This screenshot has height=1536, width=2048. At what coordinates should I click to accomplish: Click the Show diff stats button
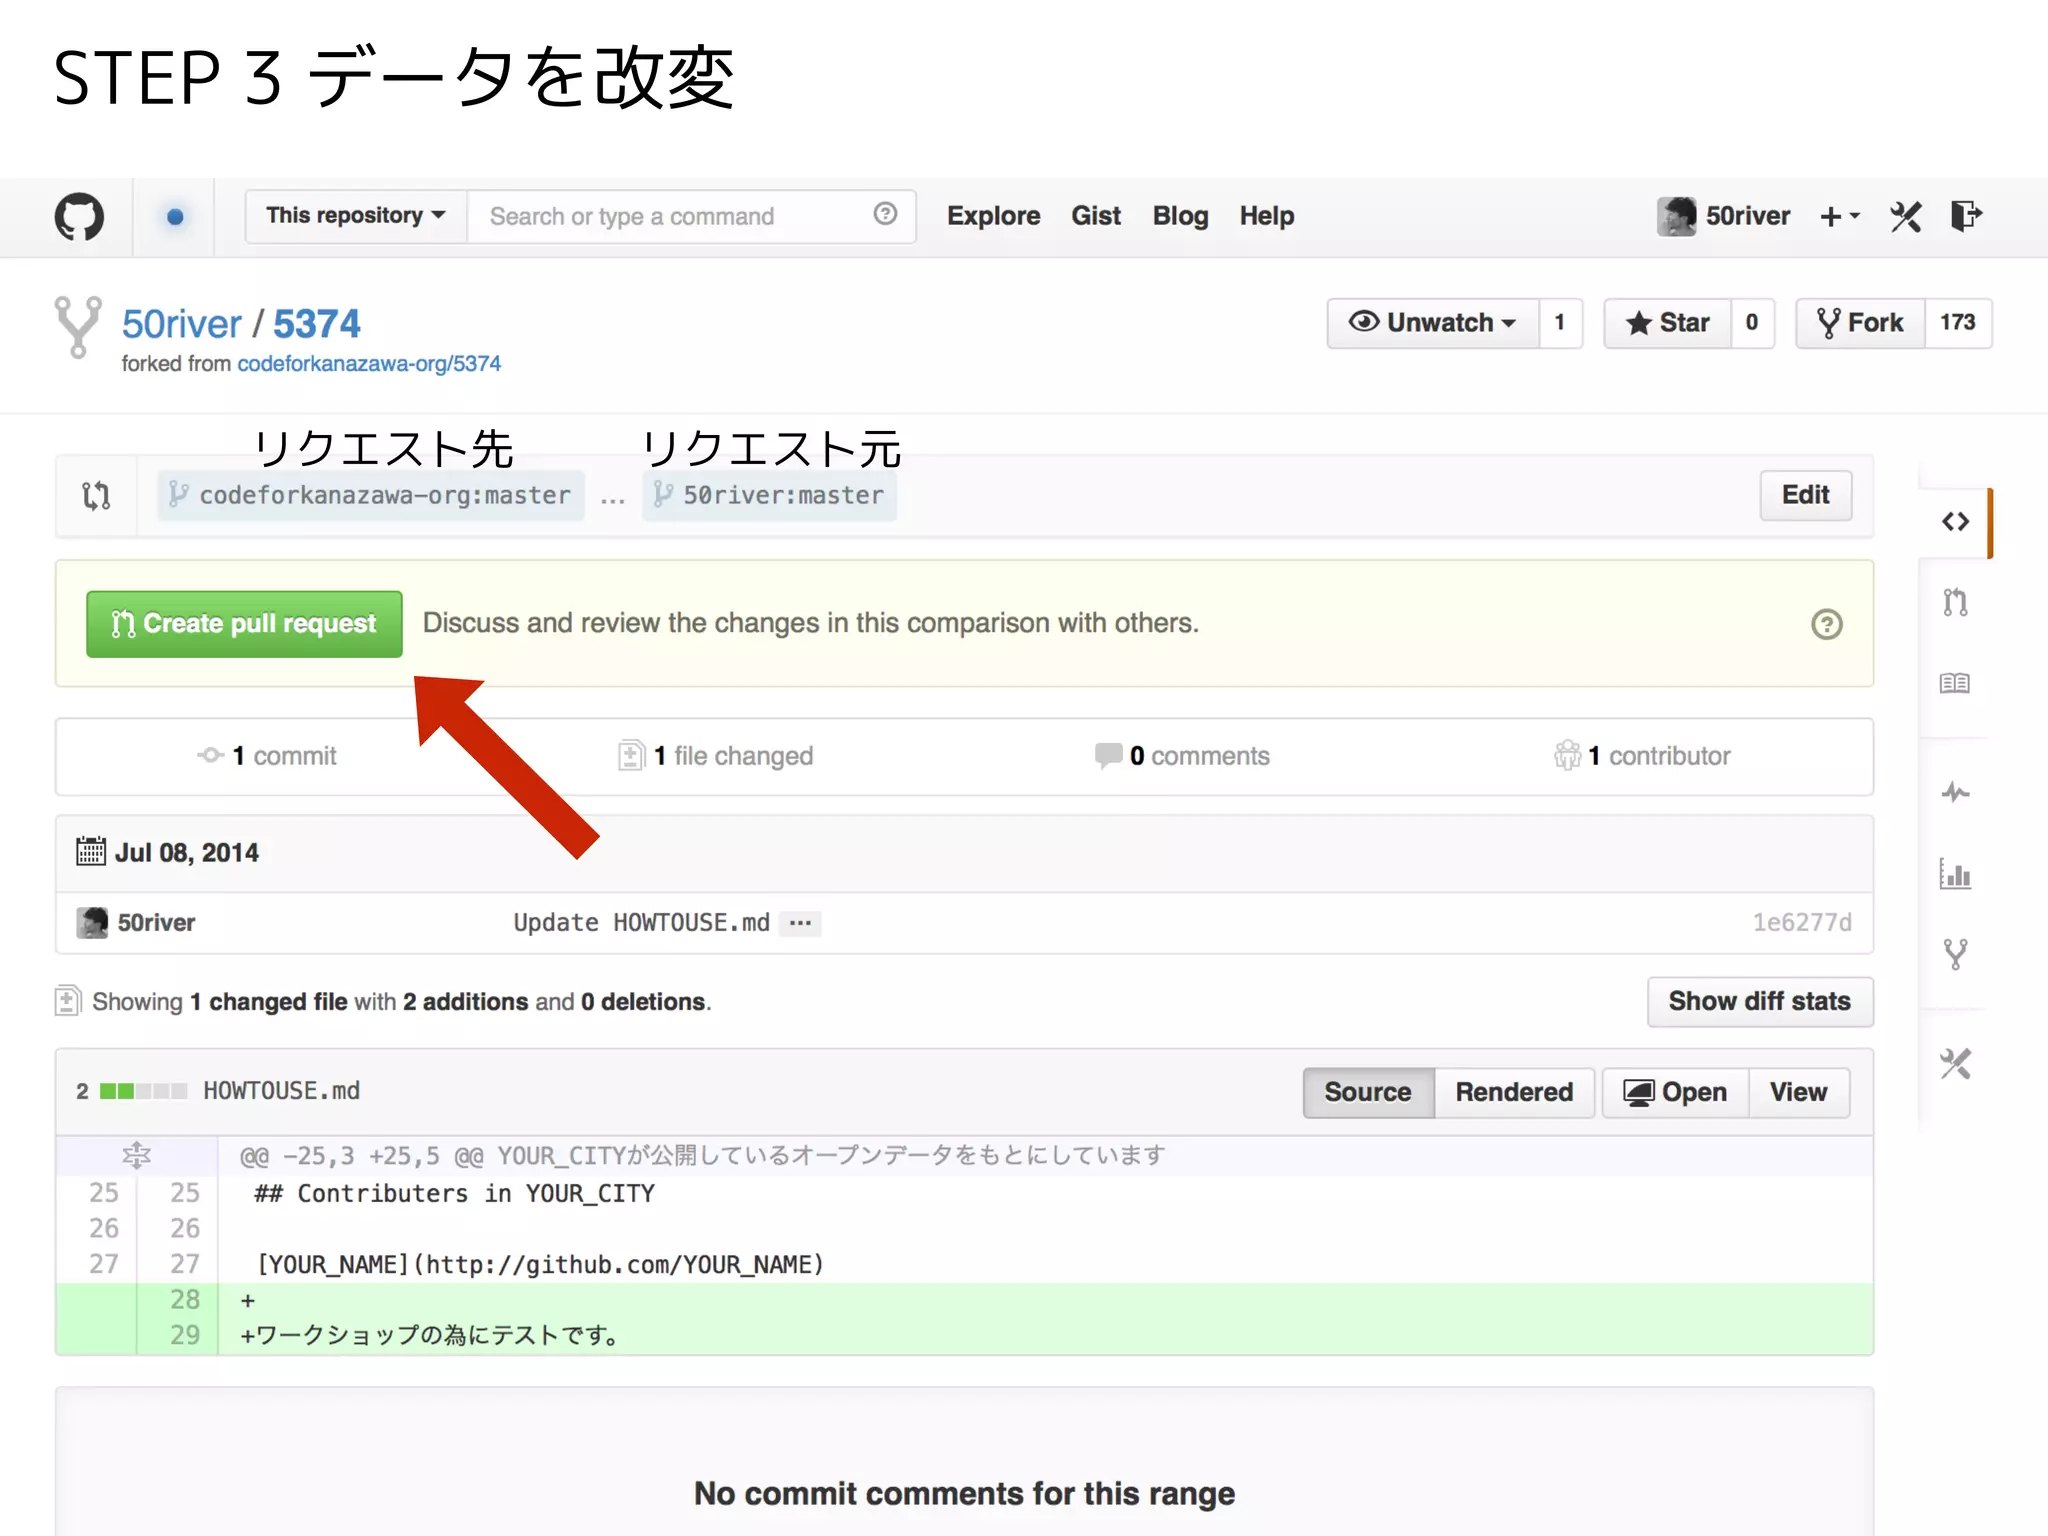[x=1760, y=1002]
